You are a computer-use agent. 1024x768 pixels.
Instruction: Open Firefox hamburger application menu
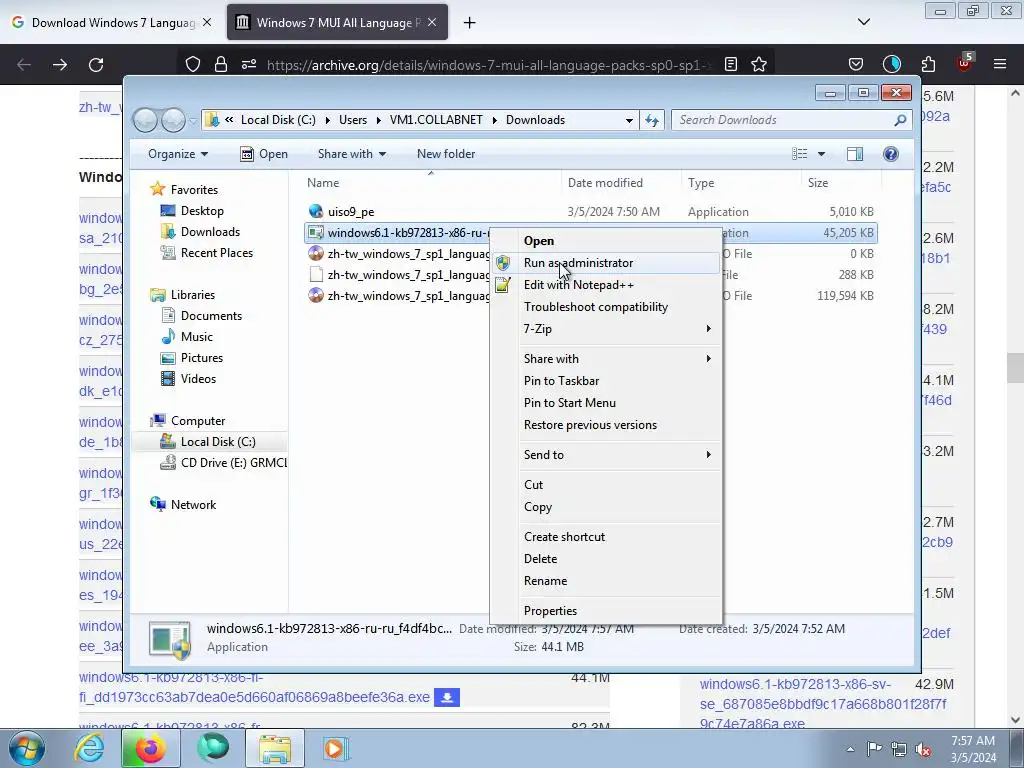1000,64
